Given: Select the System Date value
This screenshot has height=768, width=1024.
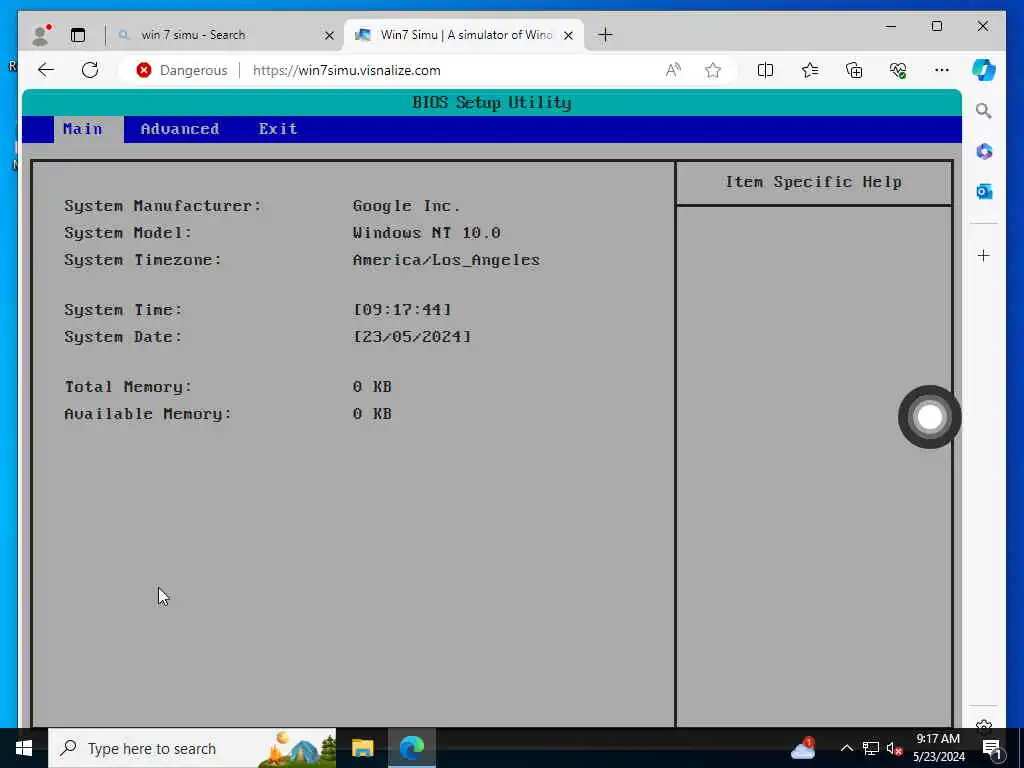Looking at the screenshot, I should click(x=412, y=336).
